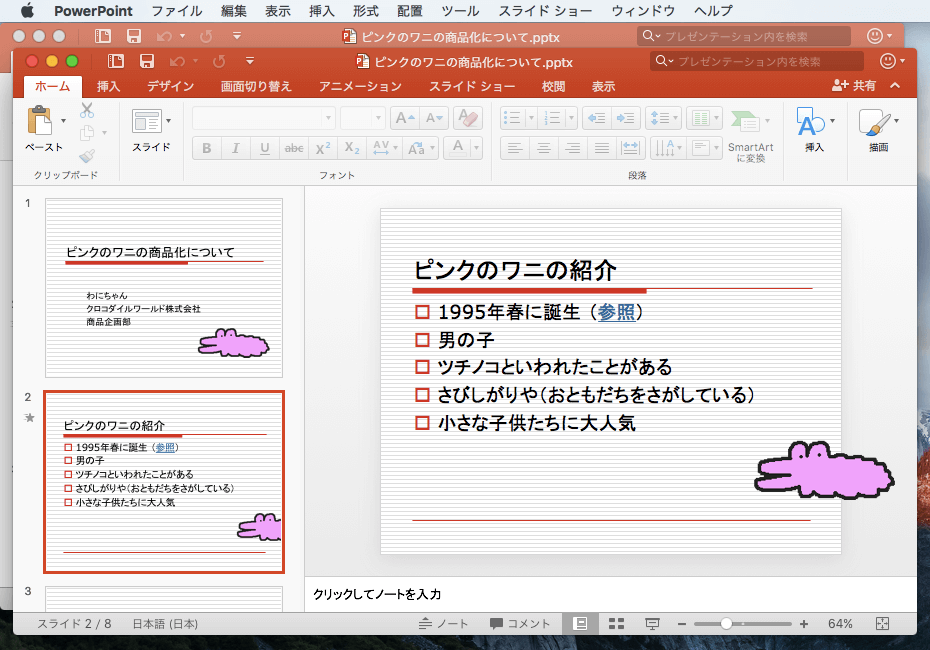
Task: Click Convert to SmartArt button
Action: pyautogui.click(x=750, y=136)
